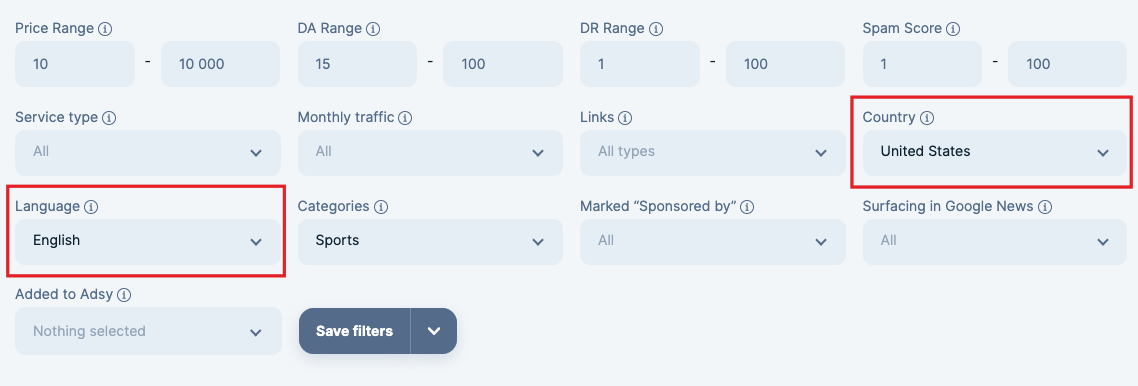This screenshot has height=386, width=1138.
Task: Click the info icon next to DA Range
Action: 373,29
